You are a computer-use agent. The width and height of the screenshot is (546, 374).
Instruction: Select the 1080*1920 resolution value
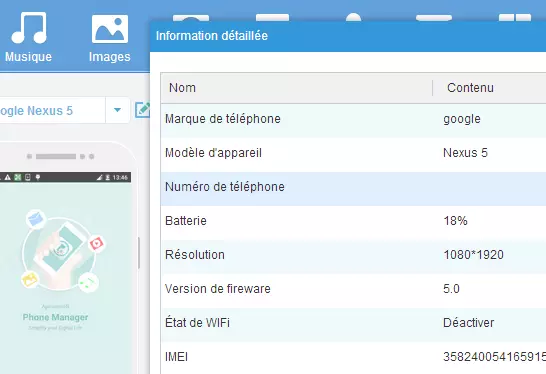pyautogui.click(x=473, y=255)
